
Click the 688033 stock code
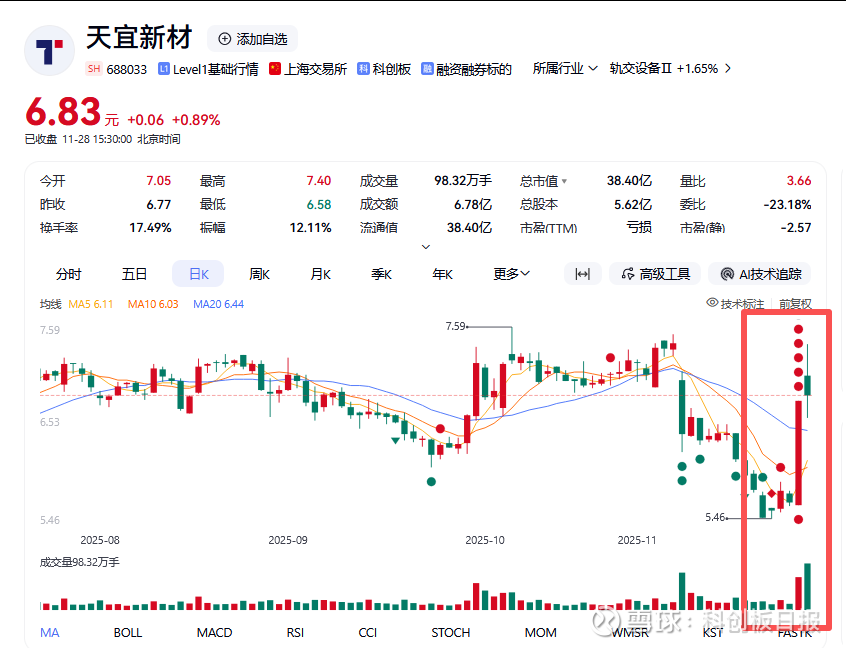126,70
